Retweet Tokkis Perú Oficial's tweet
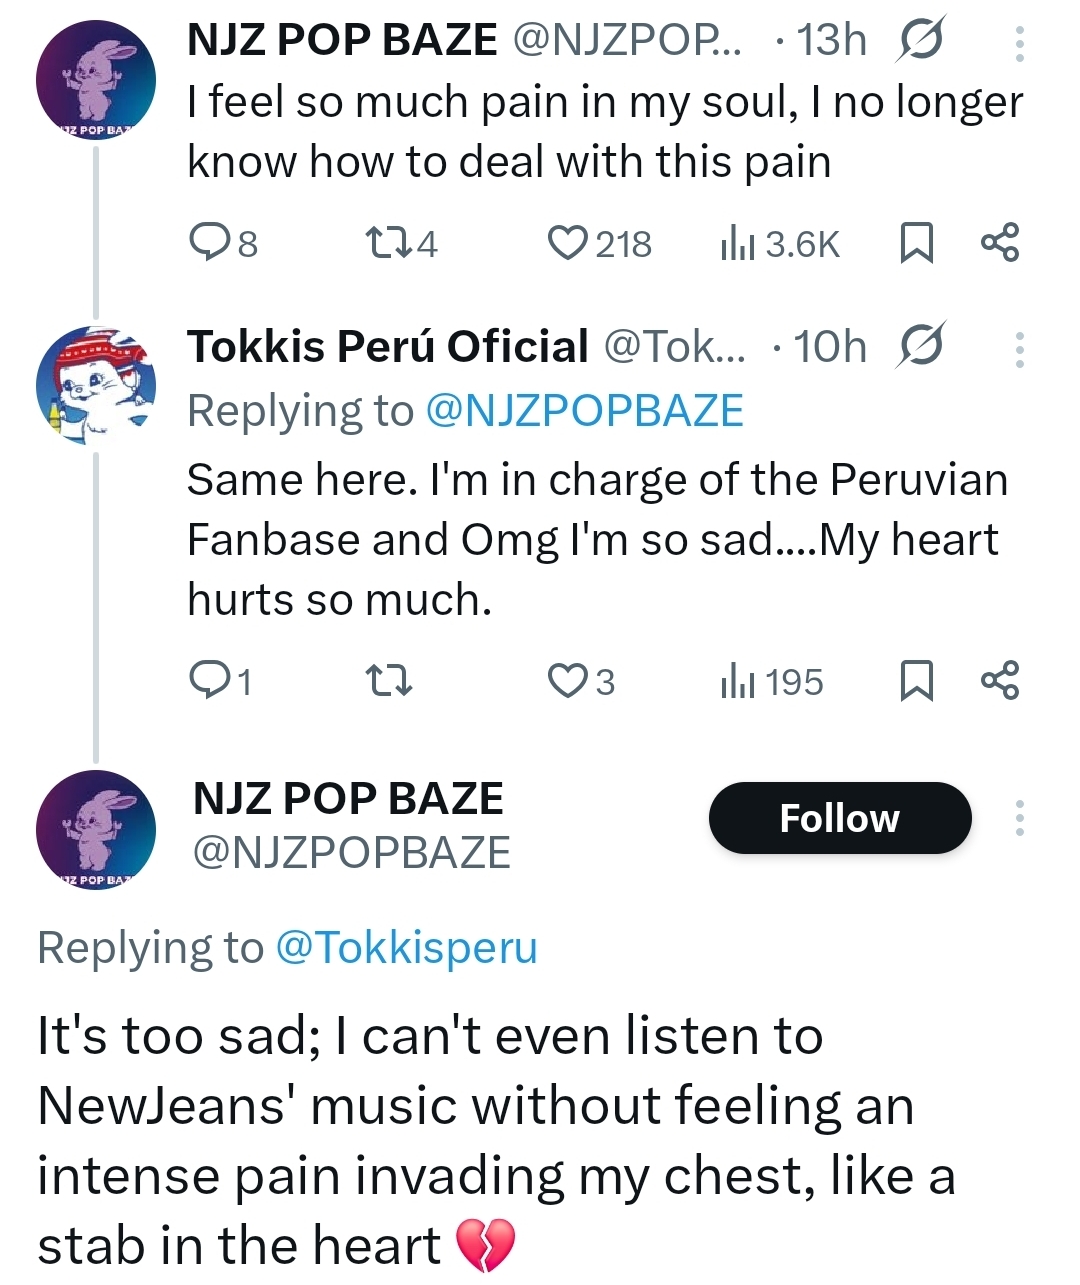Screen dimensions: 1080x1285 coord(387,681)
